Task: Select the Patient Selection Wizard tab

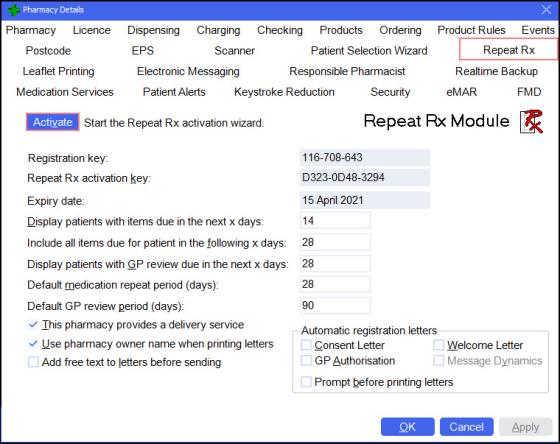Action: pos(369,51)
